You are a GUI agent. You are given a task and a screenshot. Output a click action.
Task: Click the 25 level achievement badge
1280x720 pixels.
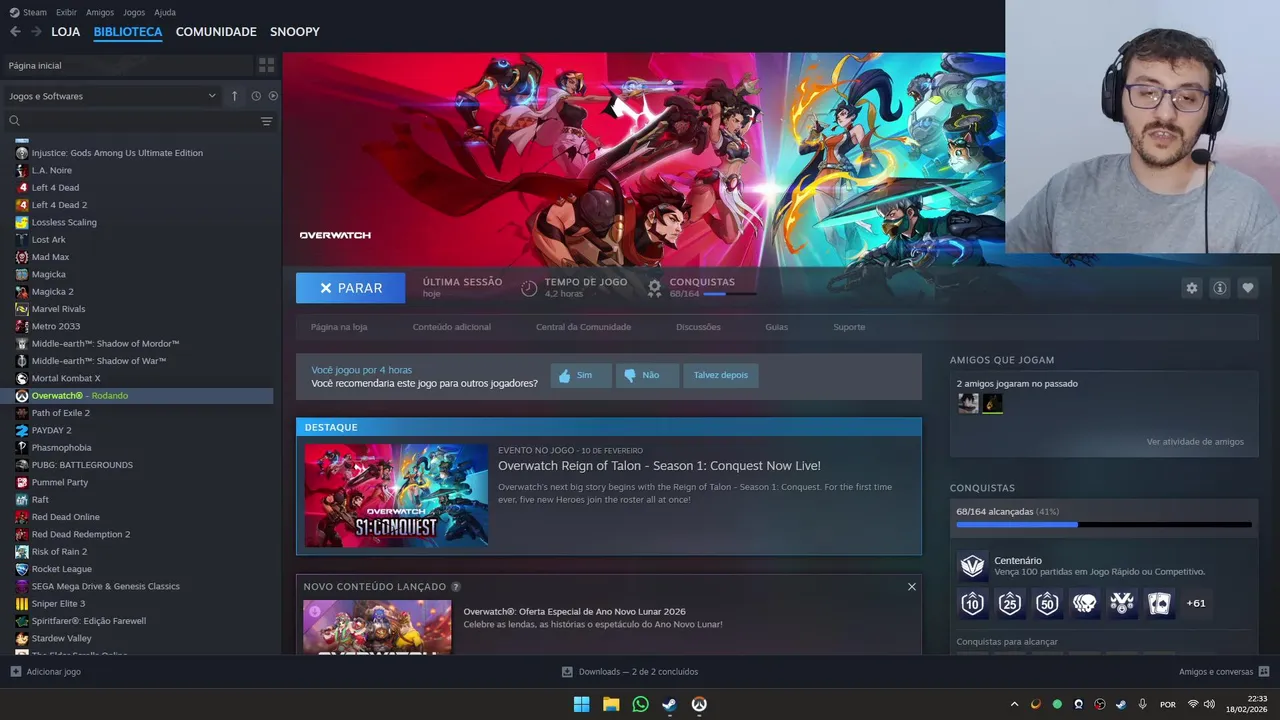tap(1010, 603)
